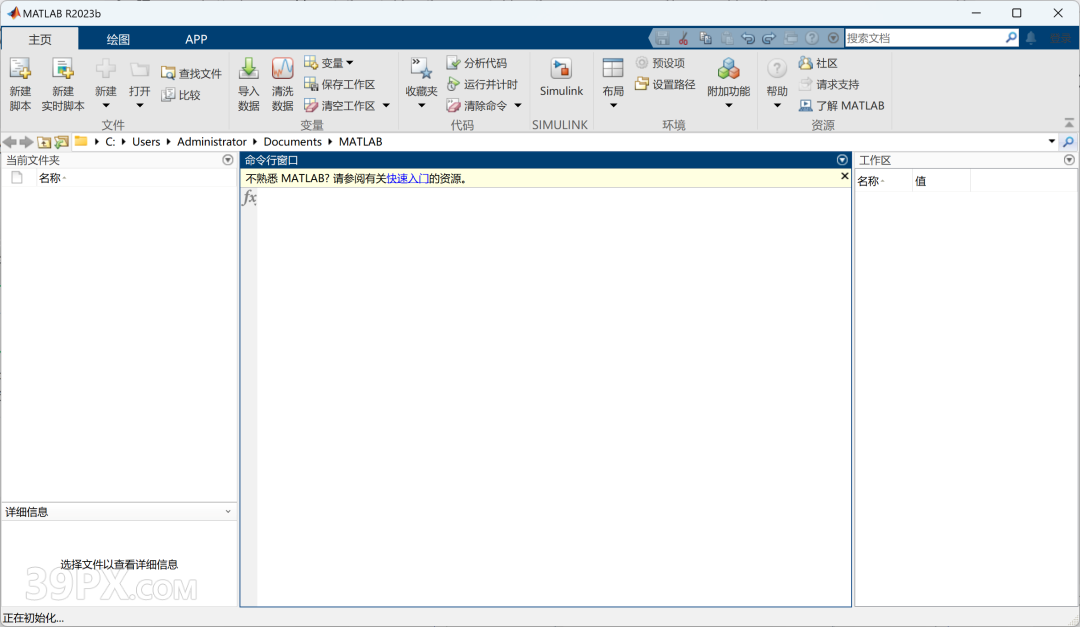Click the 新建实时脚本 (New Live Script) icon
Screen dimensions: 1080x627
[x=63, y=69]
